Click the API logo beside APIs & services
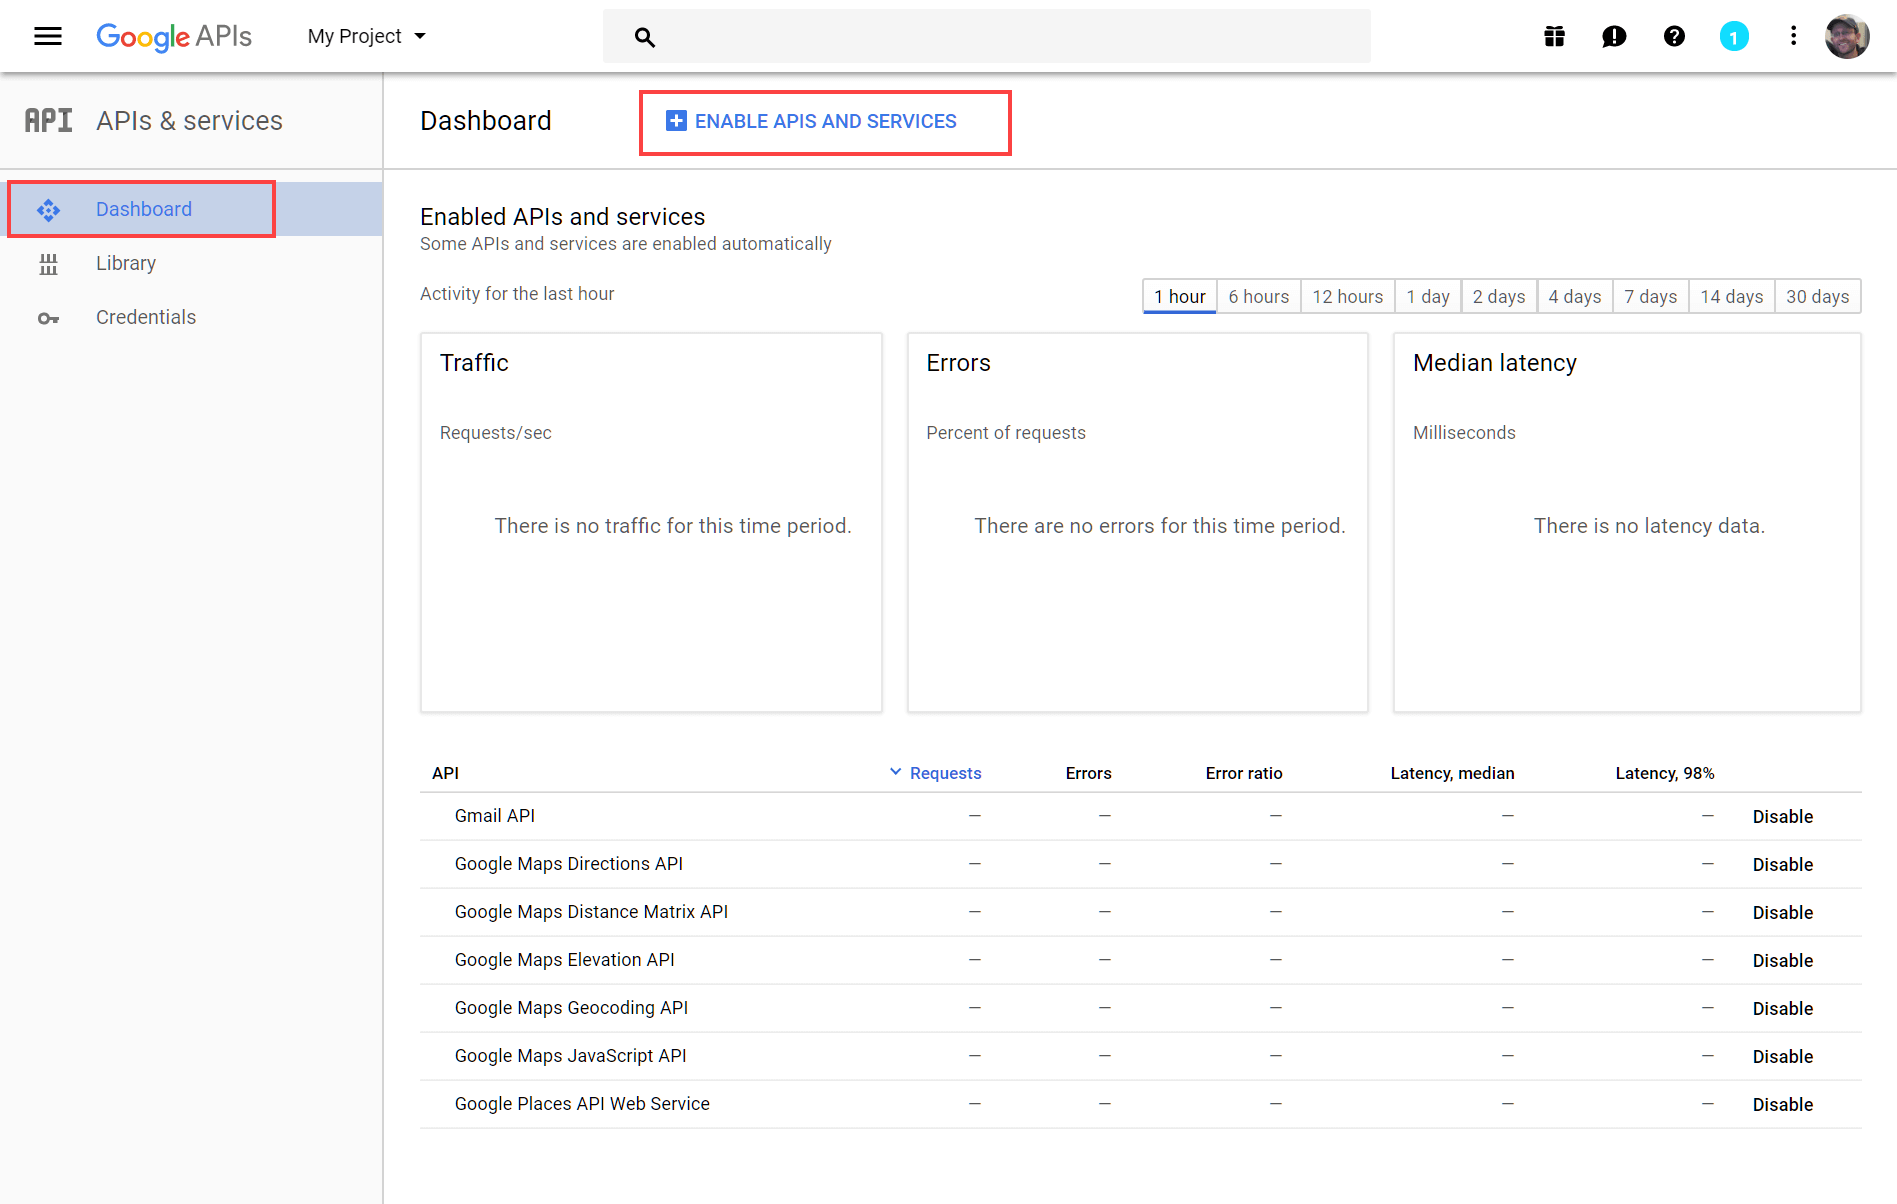This screenshot has width=1897, height=1204. click(49, 121)
